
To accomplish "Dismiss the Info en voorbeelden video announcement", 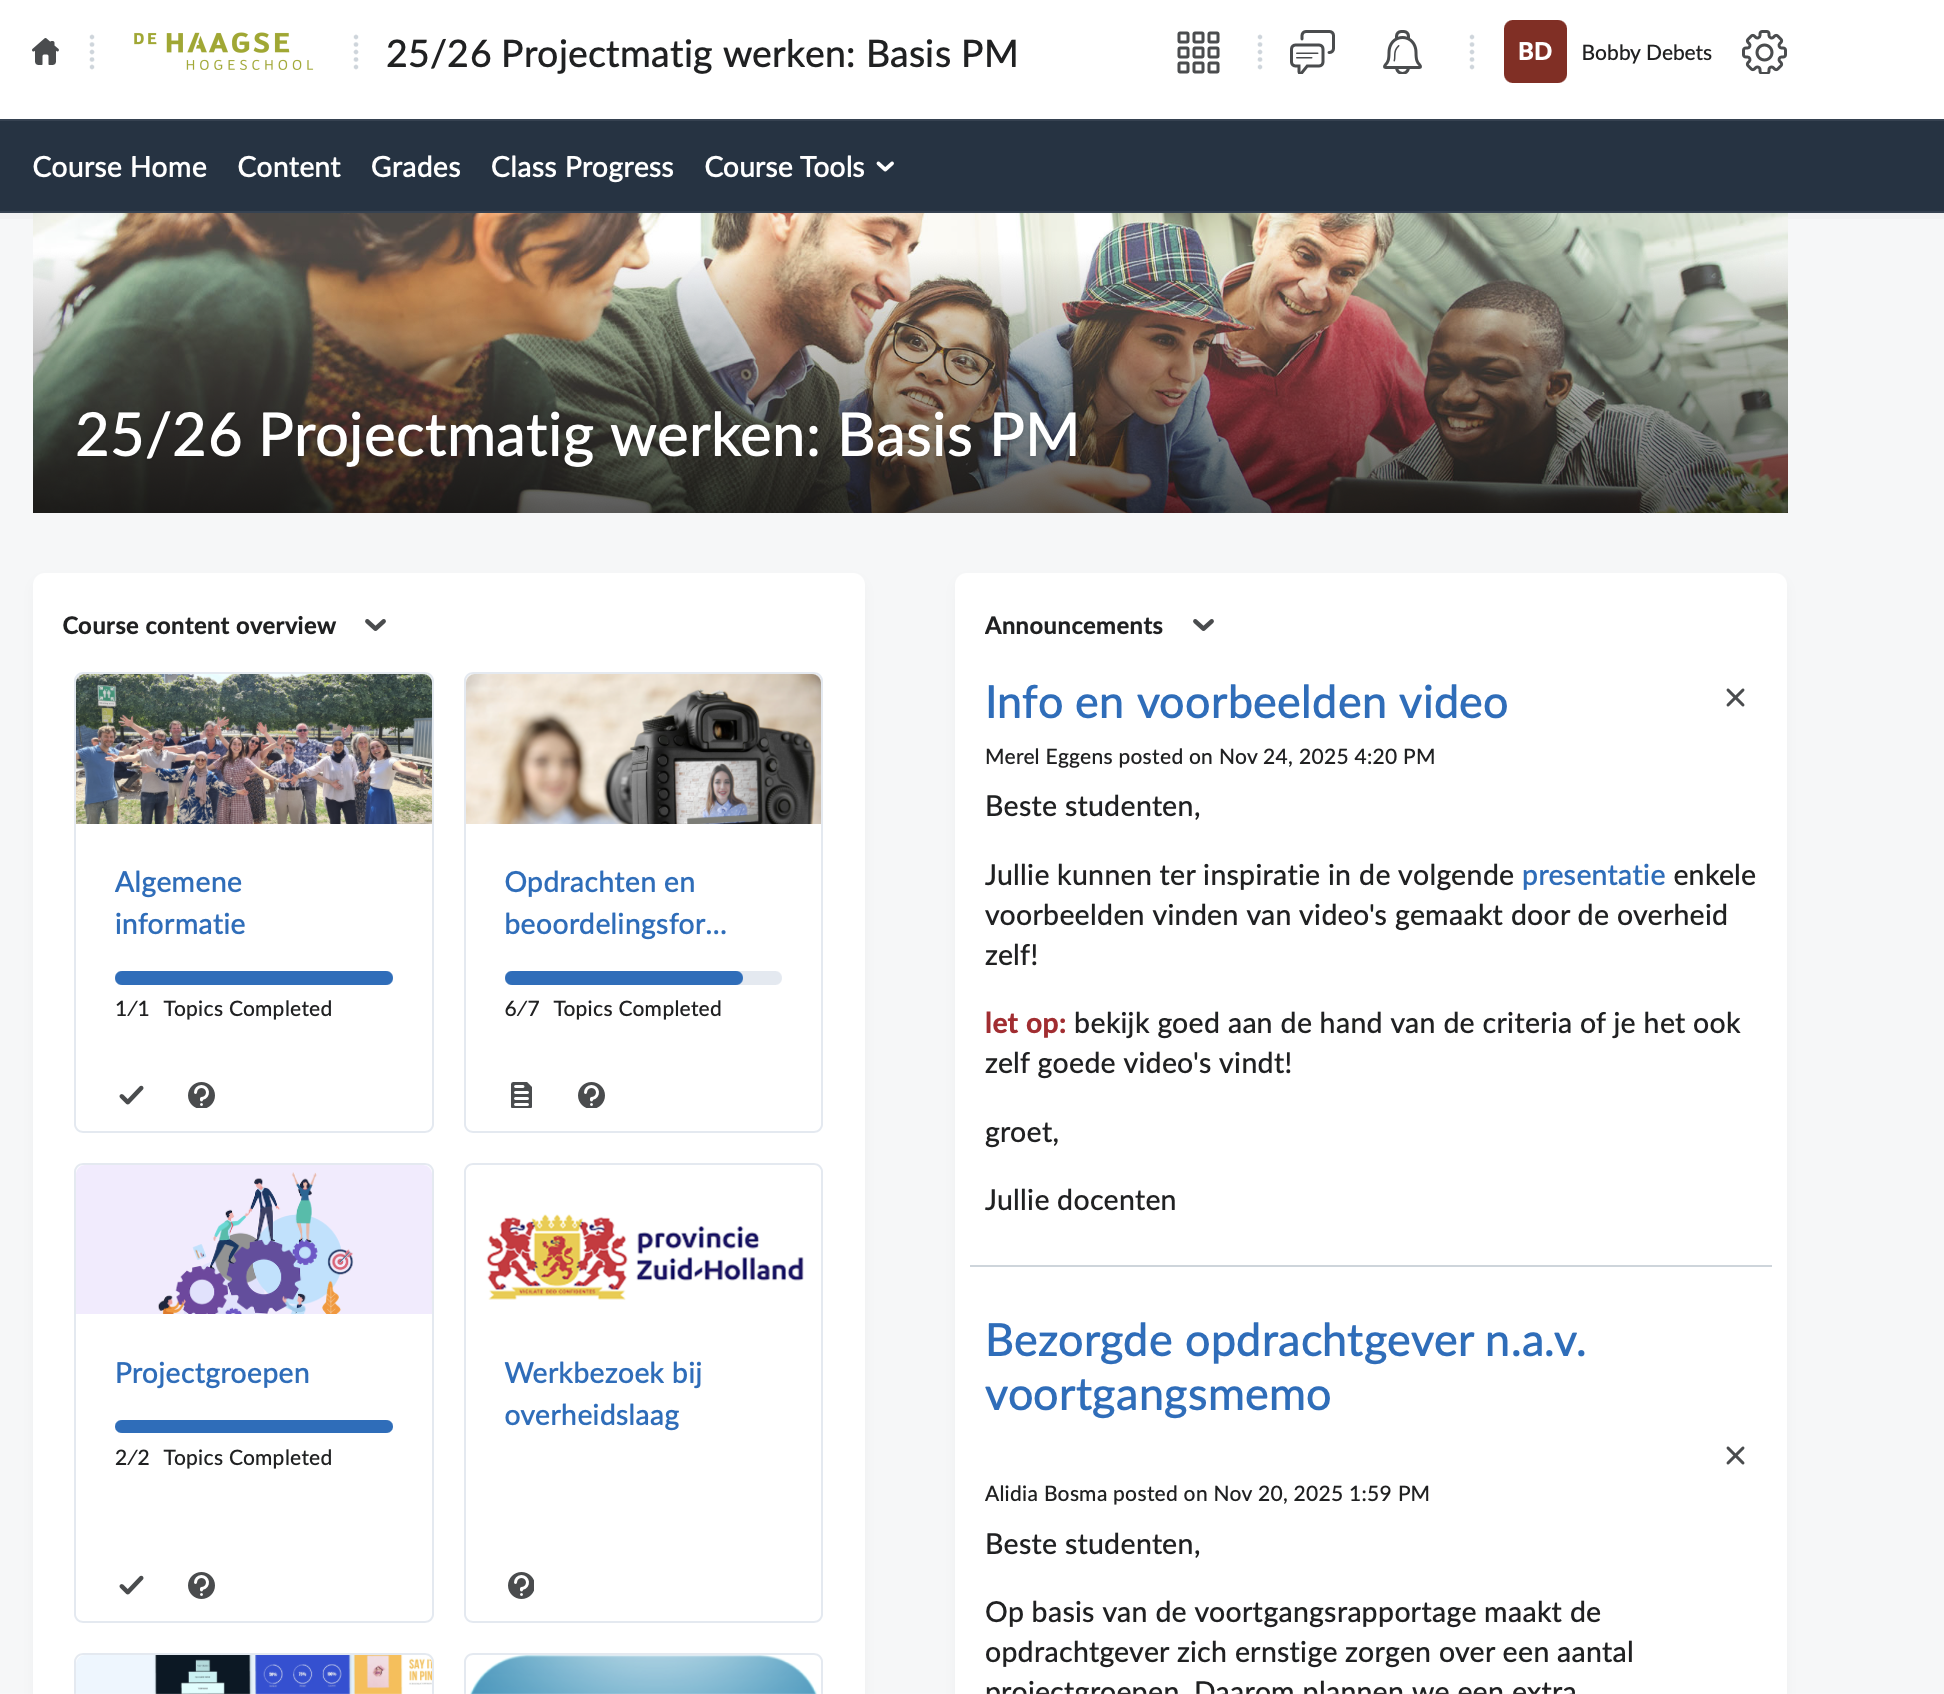I will (x=1735, y=698).
